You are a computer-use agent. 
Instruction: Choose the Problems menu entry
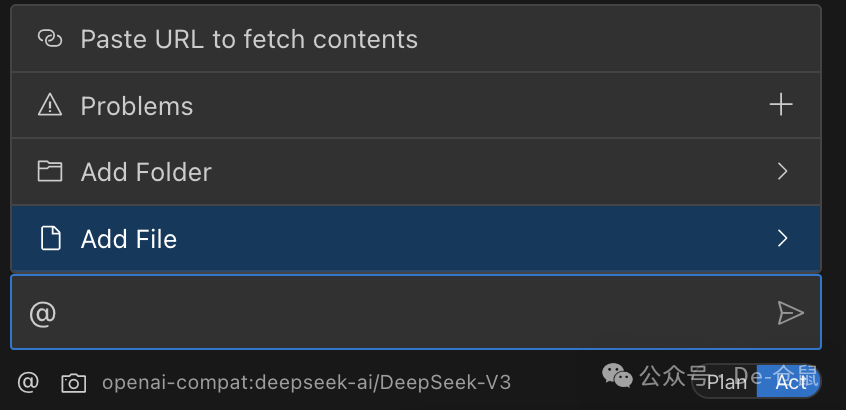137,106
